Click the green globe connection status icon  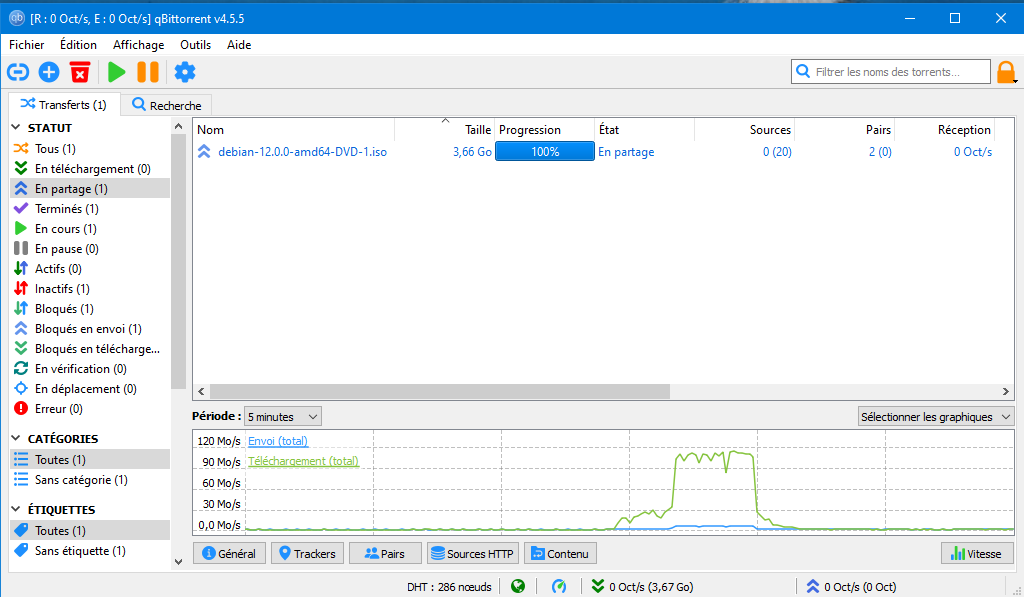click(518, 587)
